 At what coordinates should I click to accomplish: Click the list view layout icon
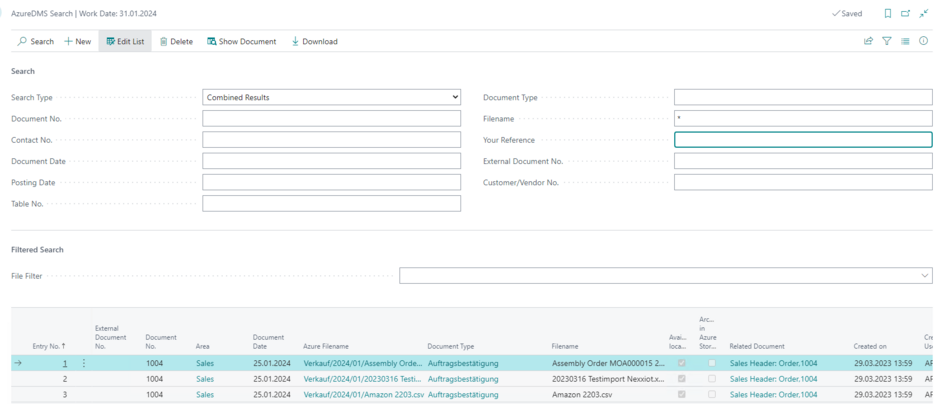(905, 41)
